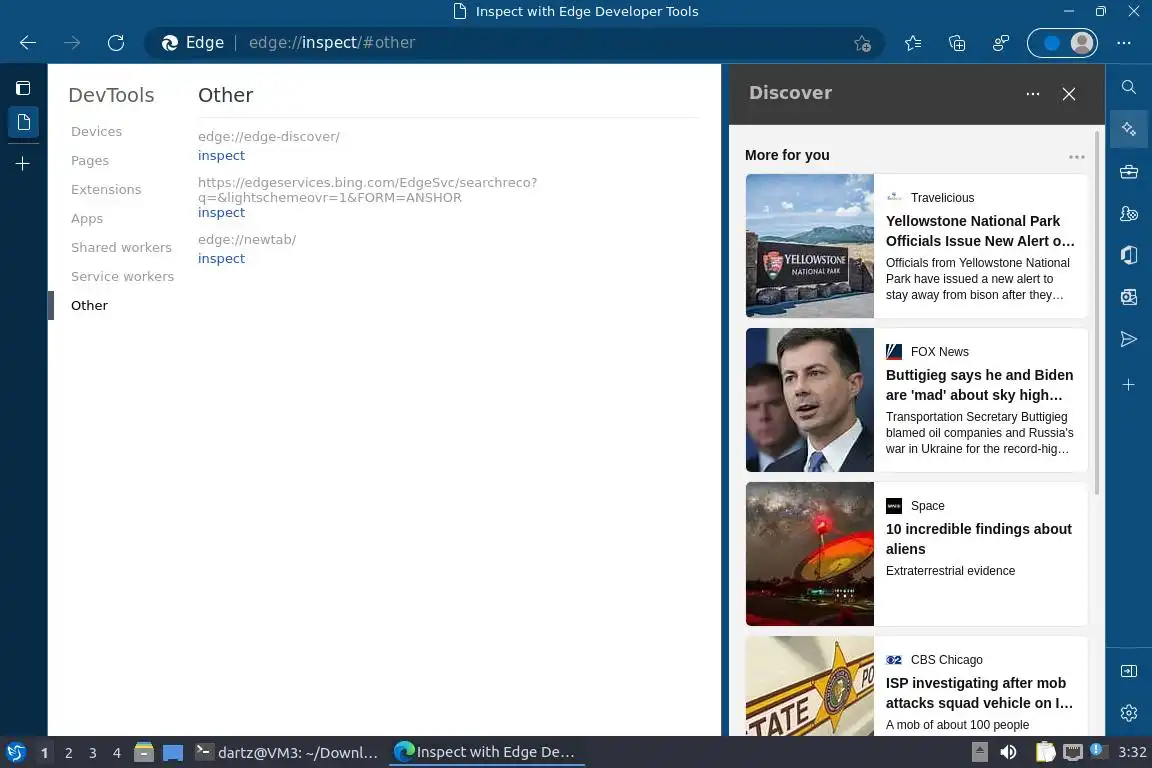Inspect the edgeservices.bing.com searchreco target

click(x=221, y=212)
